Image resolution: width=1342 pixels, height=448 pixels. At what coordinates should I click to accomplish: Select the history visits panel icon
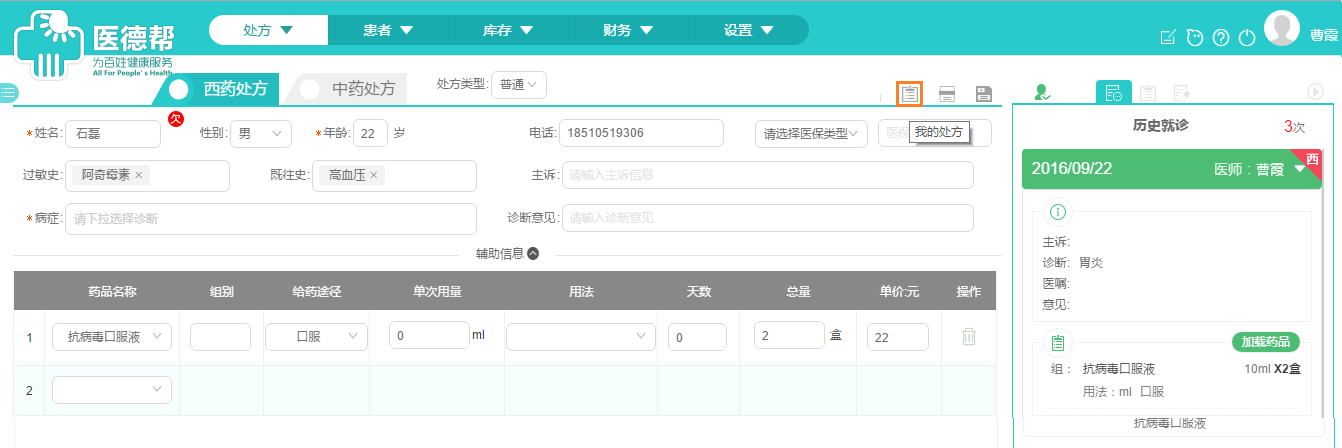[x=1112, y=93]
